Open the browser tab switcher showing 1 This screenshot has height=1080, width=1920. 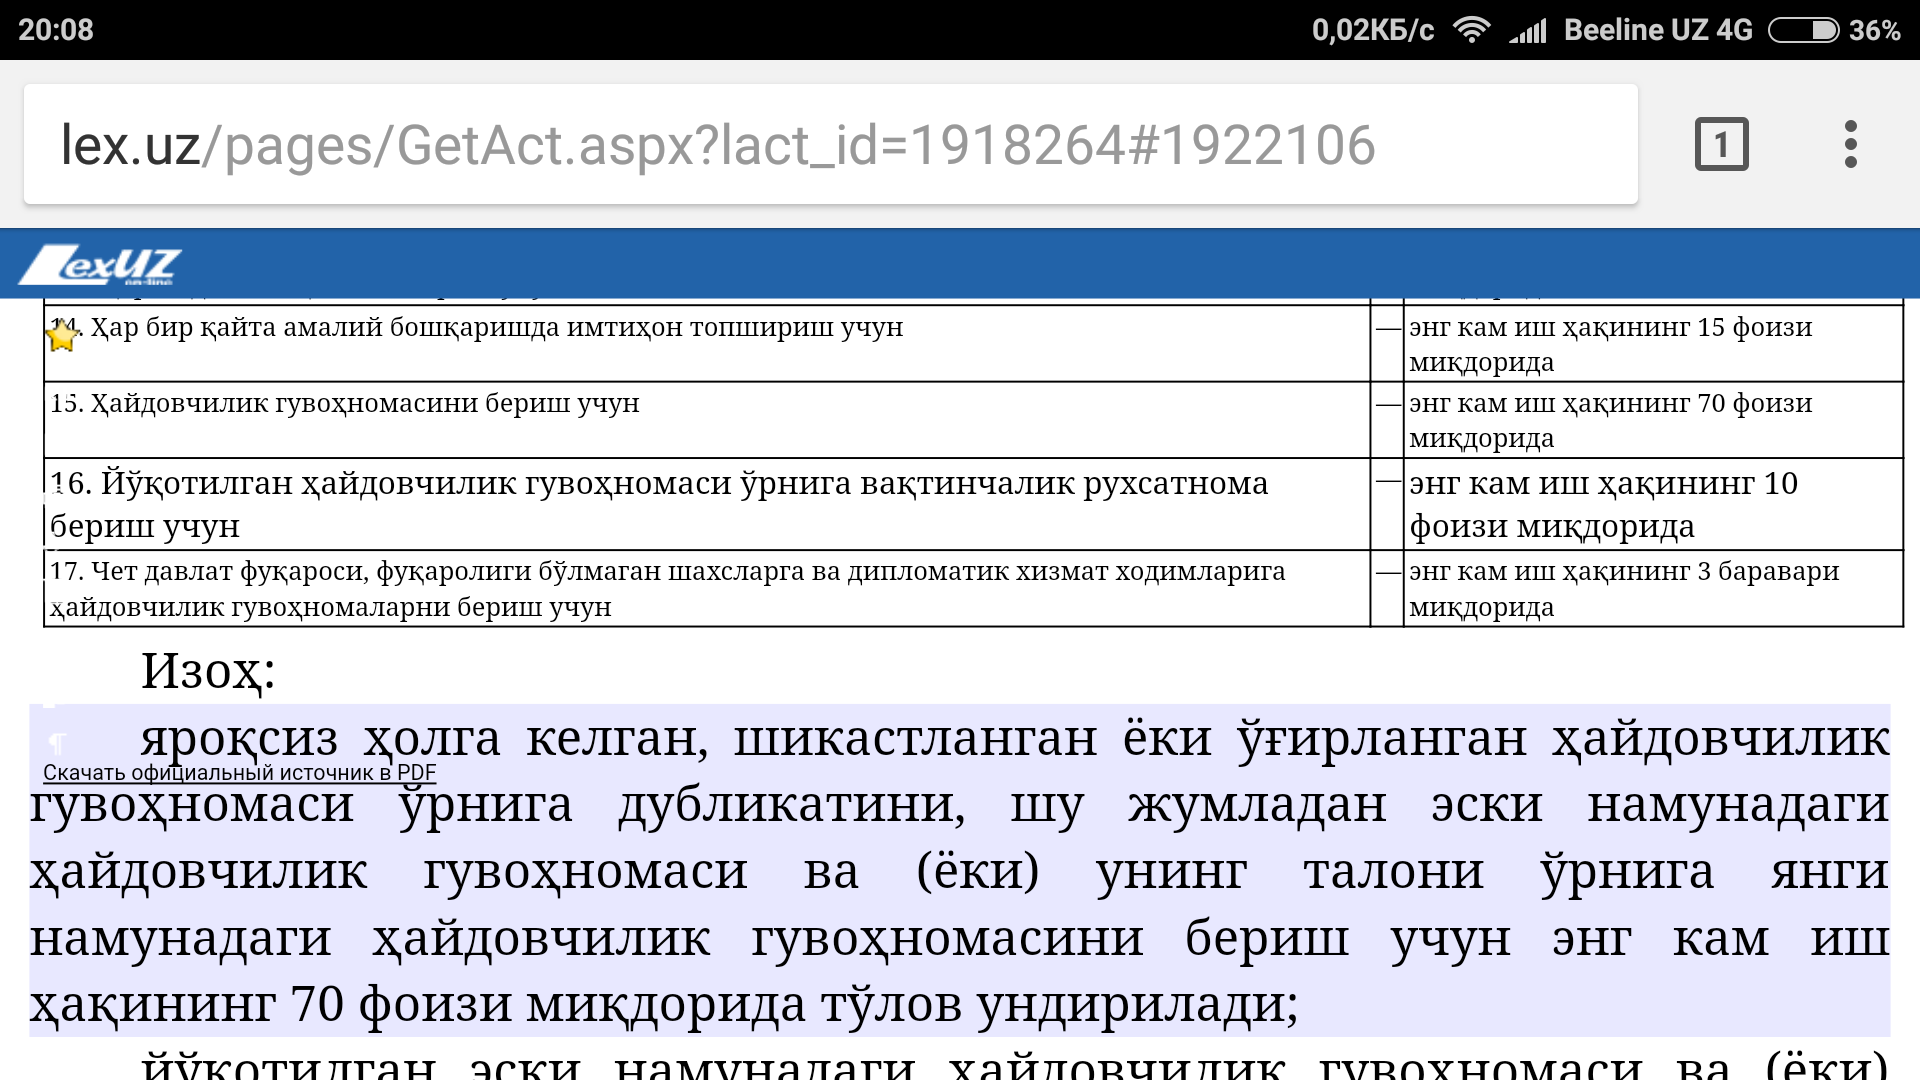[x=1721, y=145]
